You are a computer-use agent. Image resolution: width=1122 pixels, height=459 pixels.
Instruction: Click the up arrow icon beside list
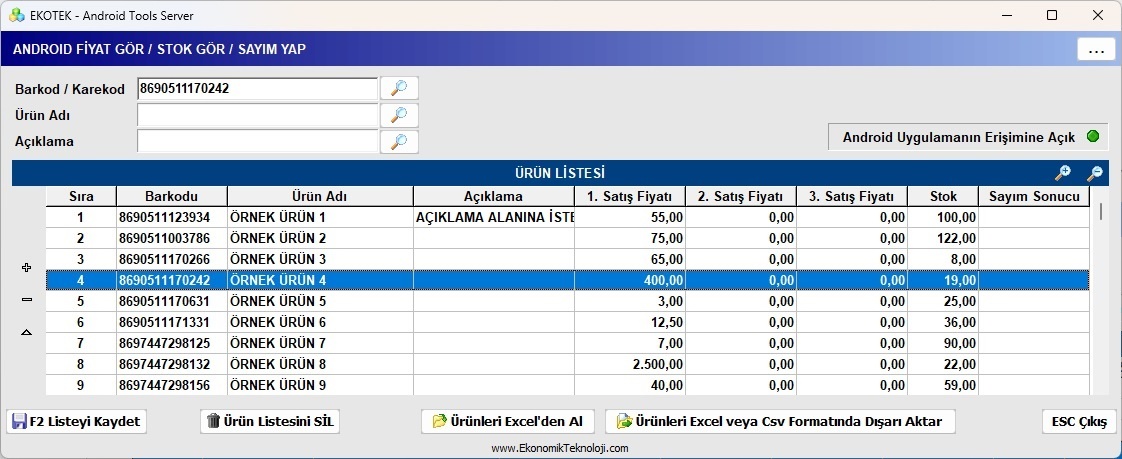(27, 332)
